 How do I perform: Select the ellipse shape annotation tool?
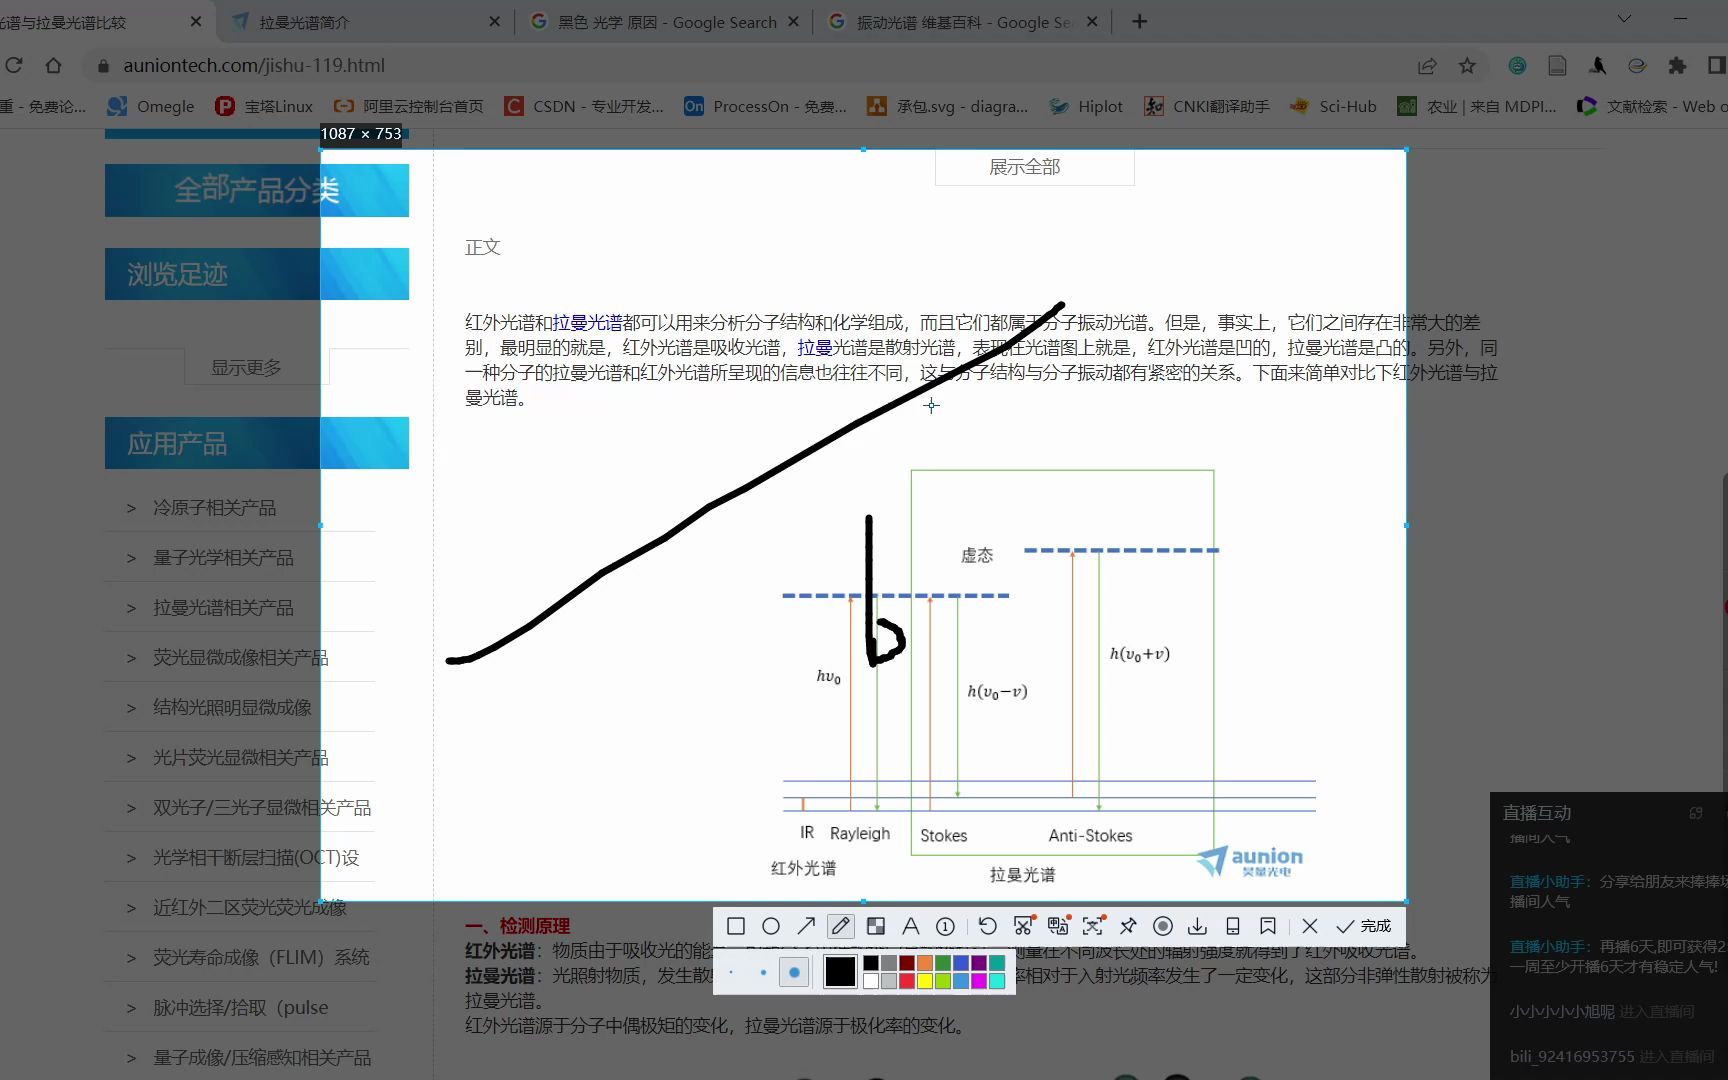pos(771,926)
